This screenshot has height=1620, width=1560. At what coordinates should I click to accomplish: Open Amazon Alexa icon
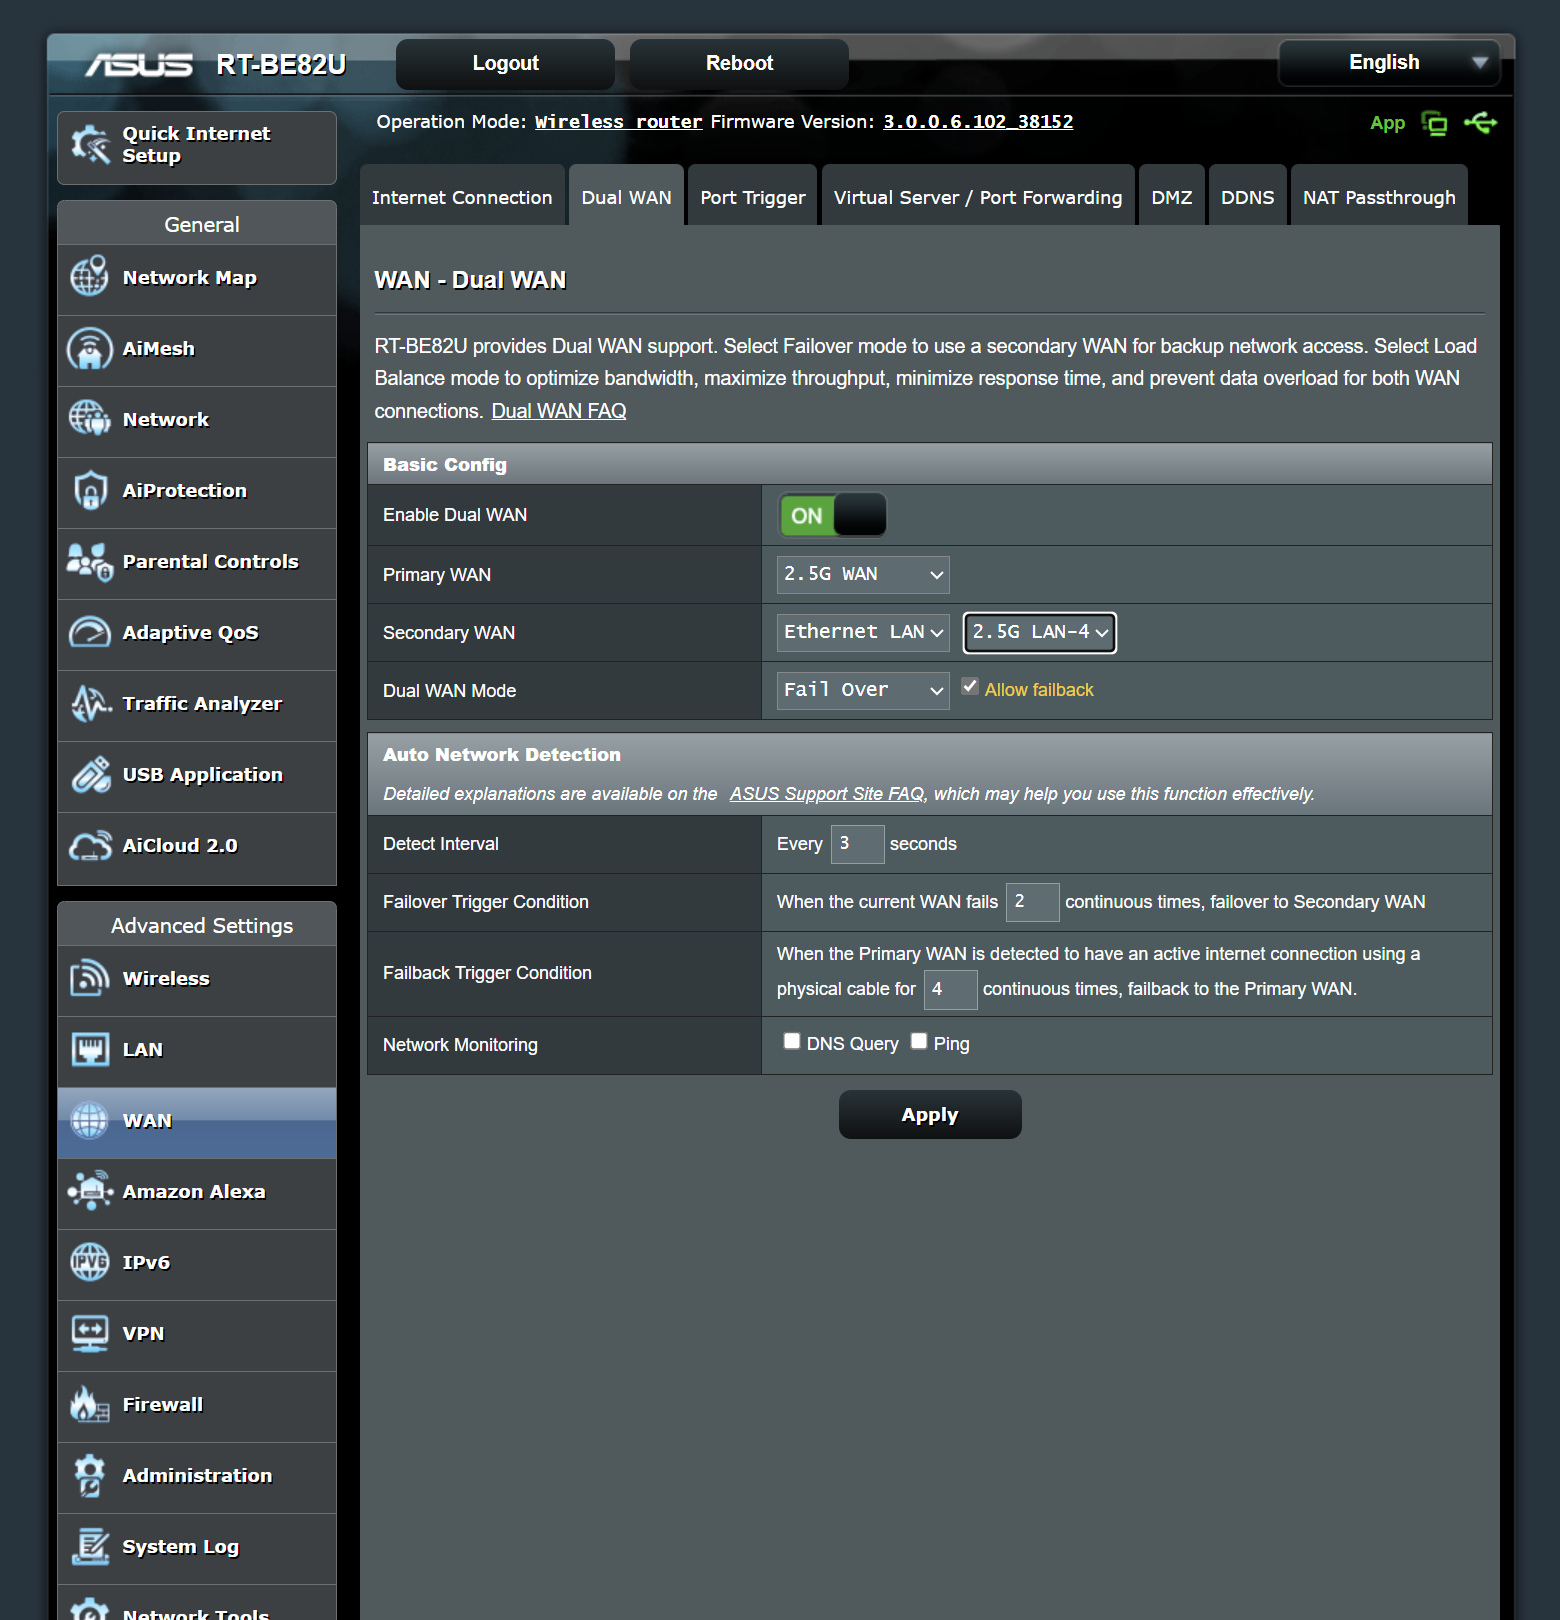tap(90, 1191)
